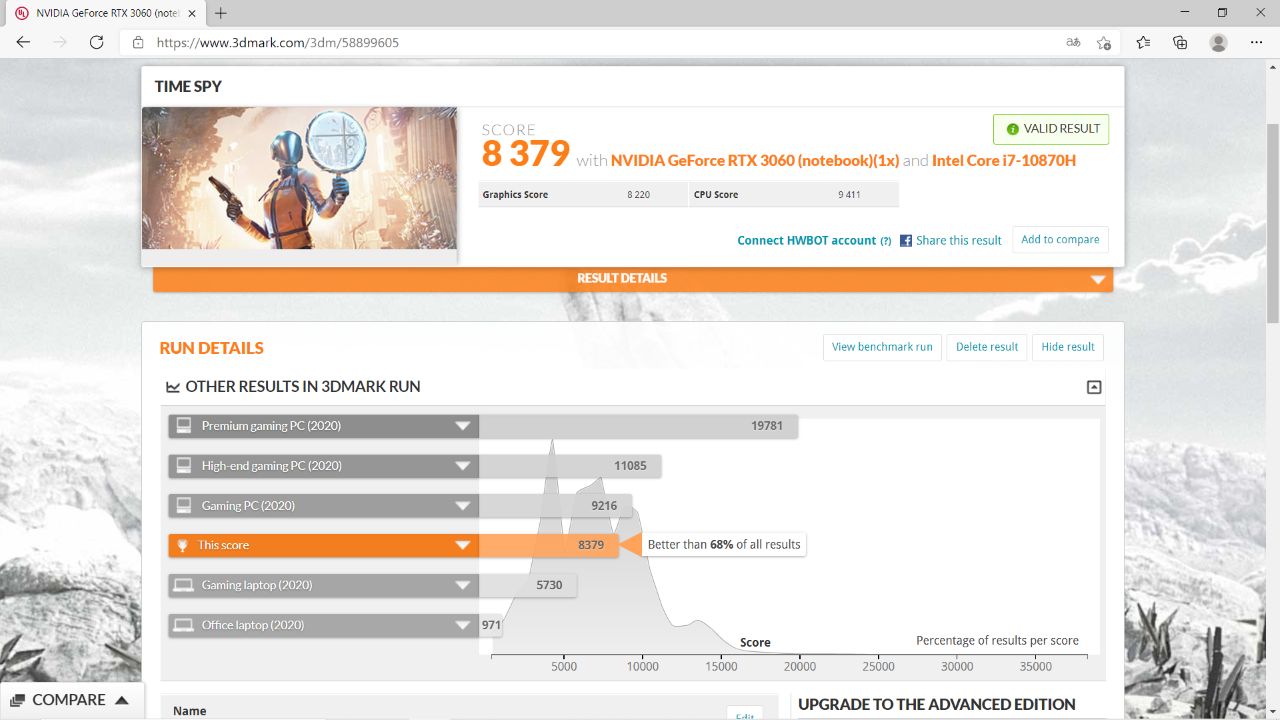Expand the Gaming laptop (2020) dropdown arrow
Viewport: 1280px width, 720px height.
point(462,585)
